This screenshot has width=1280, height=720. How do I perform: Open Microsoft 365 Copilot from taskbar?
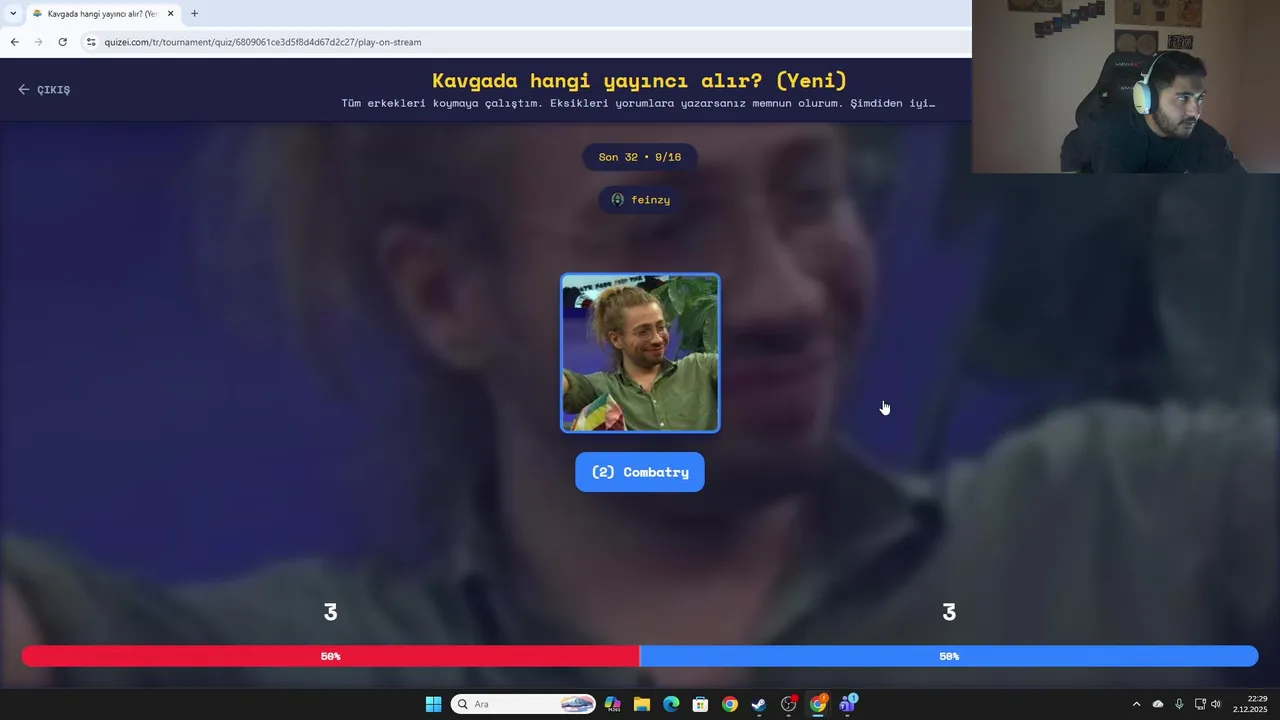[x=612, y=704]
